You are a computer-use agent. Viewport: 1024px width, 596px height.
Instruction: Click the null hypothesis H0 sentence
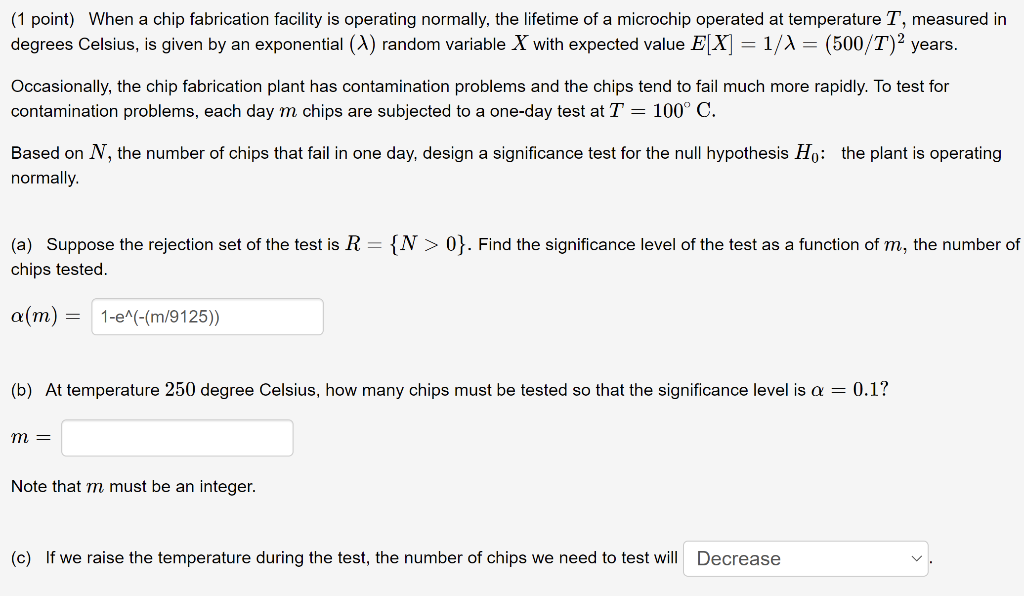400,153
